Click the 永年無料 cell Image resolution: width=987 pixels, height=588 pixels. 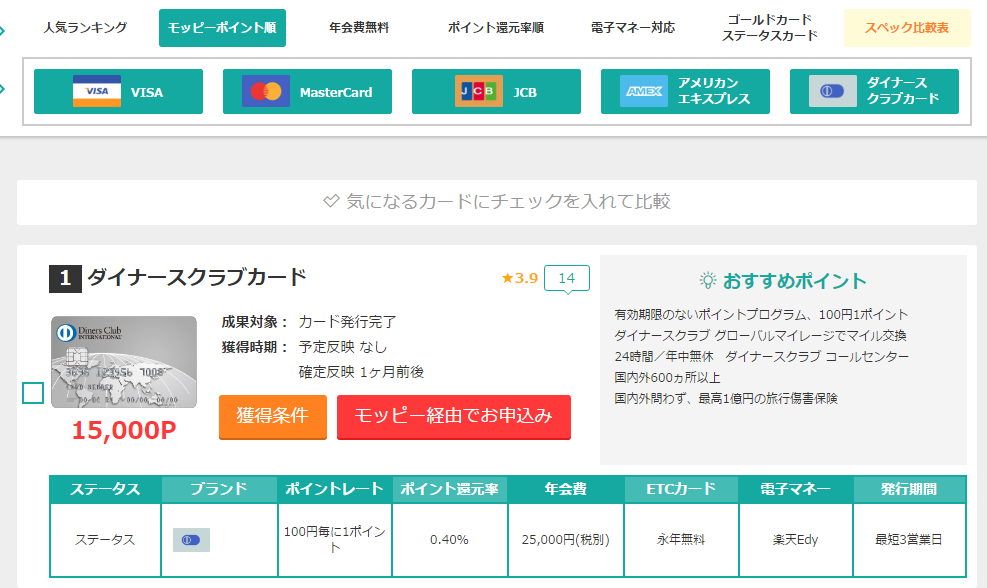pyautogui.click(x=681, y=540)
